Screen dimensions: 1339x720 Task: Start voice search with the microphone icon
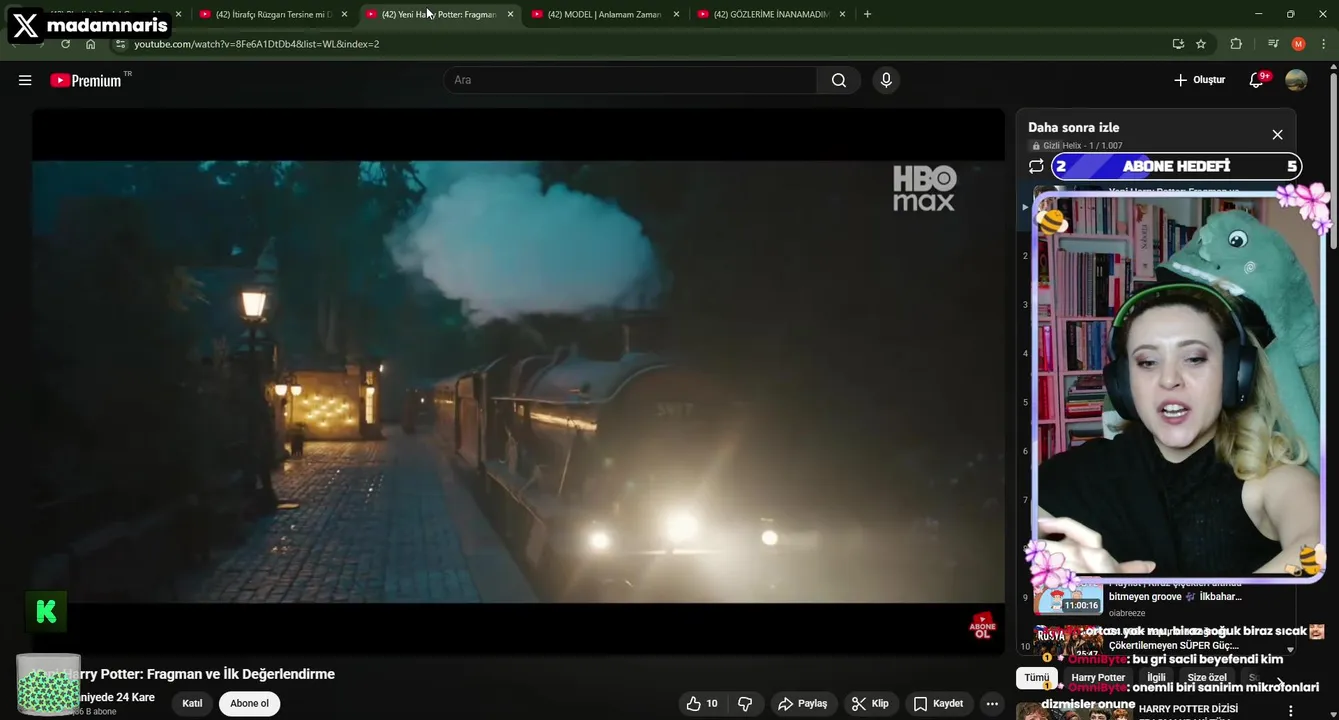click(886, 80)
